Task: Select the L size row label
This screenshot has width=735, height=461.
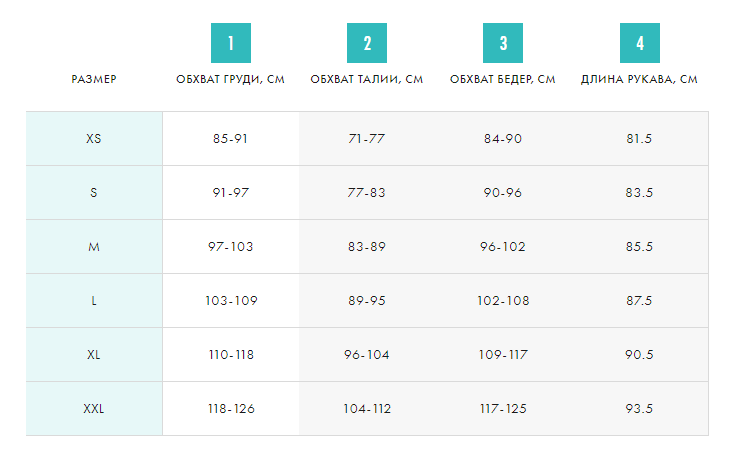Action: (x=94, y=301)
